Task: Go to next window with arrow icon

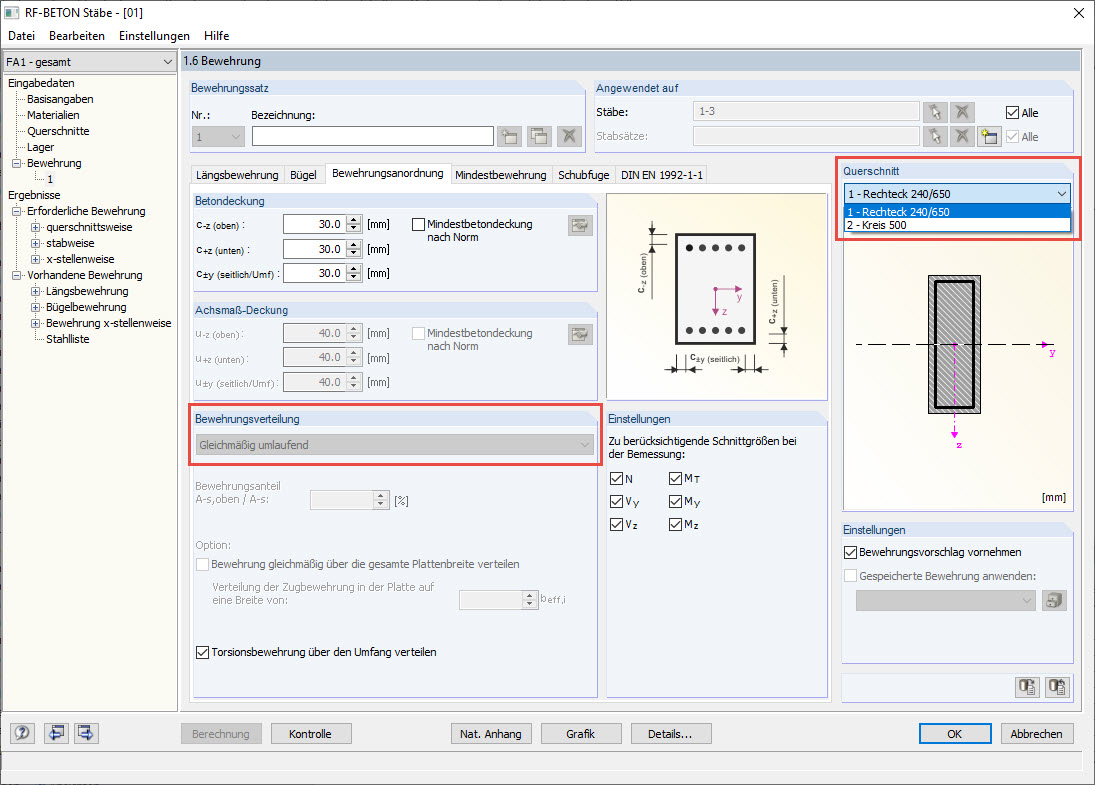Action: 86,733
